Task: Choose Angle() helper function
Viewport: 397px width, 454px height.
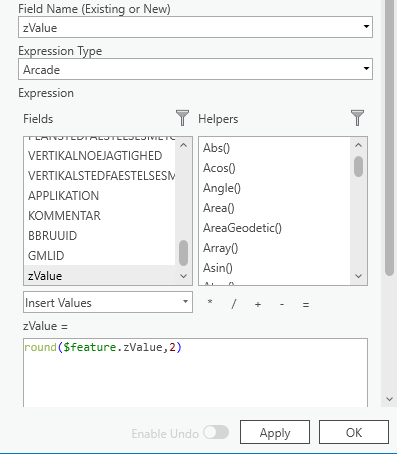Action: pos(275,188)
